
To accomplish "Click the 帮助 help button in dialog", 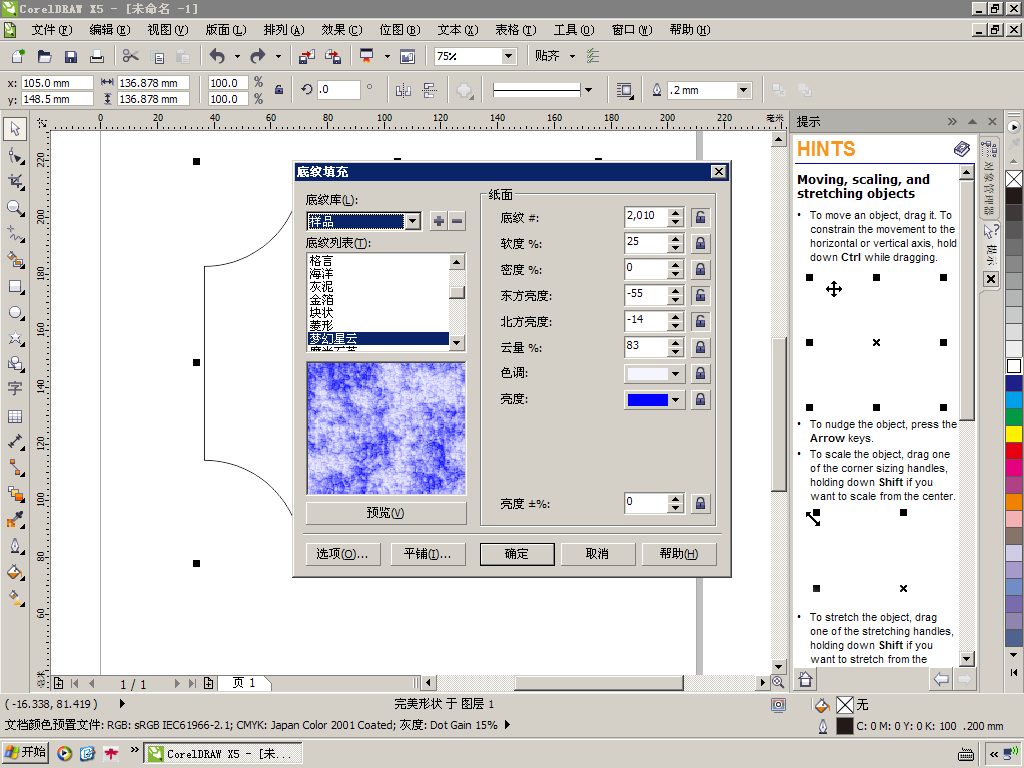I will [679, 554].
